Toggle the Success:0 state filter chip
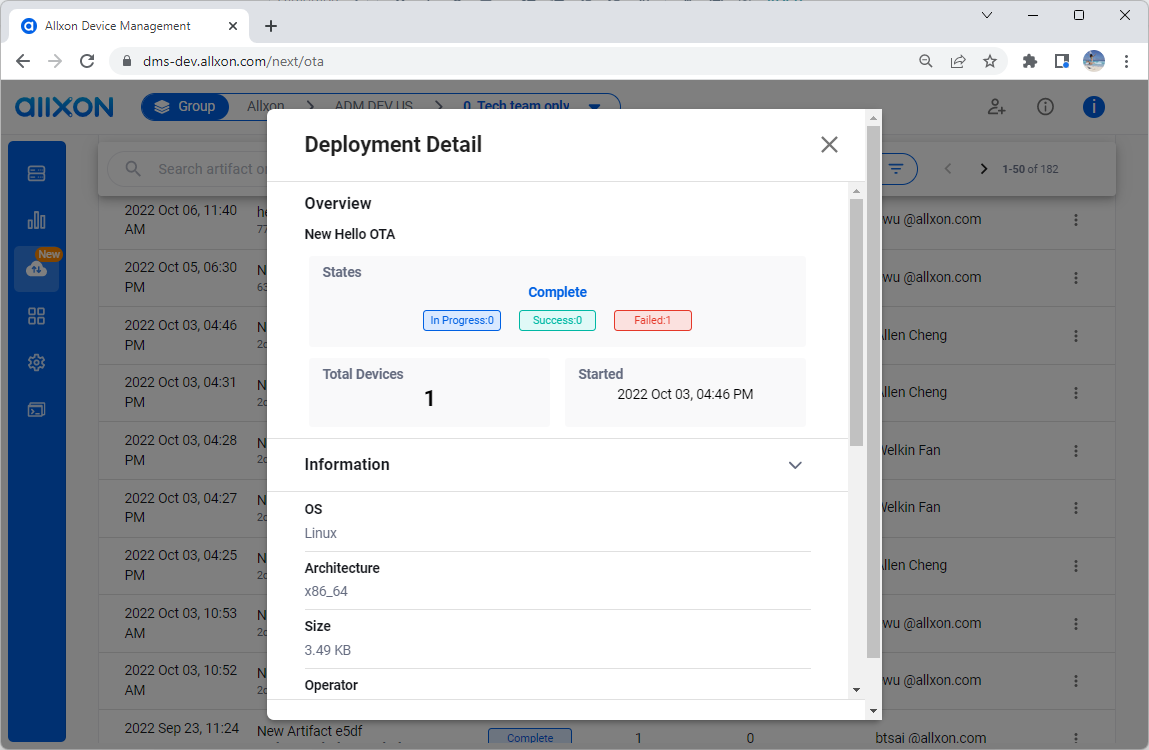This screenshot has height=750, width=1149. click(557, 320)
